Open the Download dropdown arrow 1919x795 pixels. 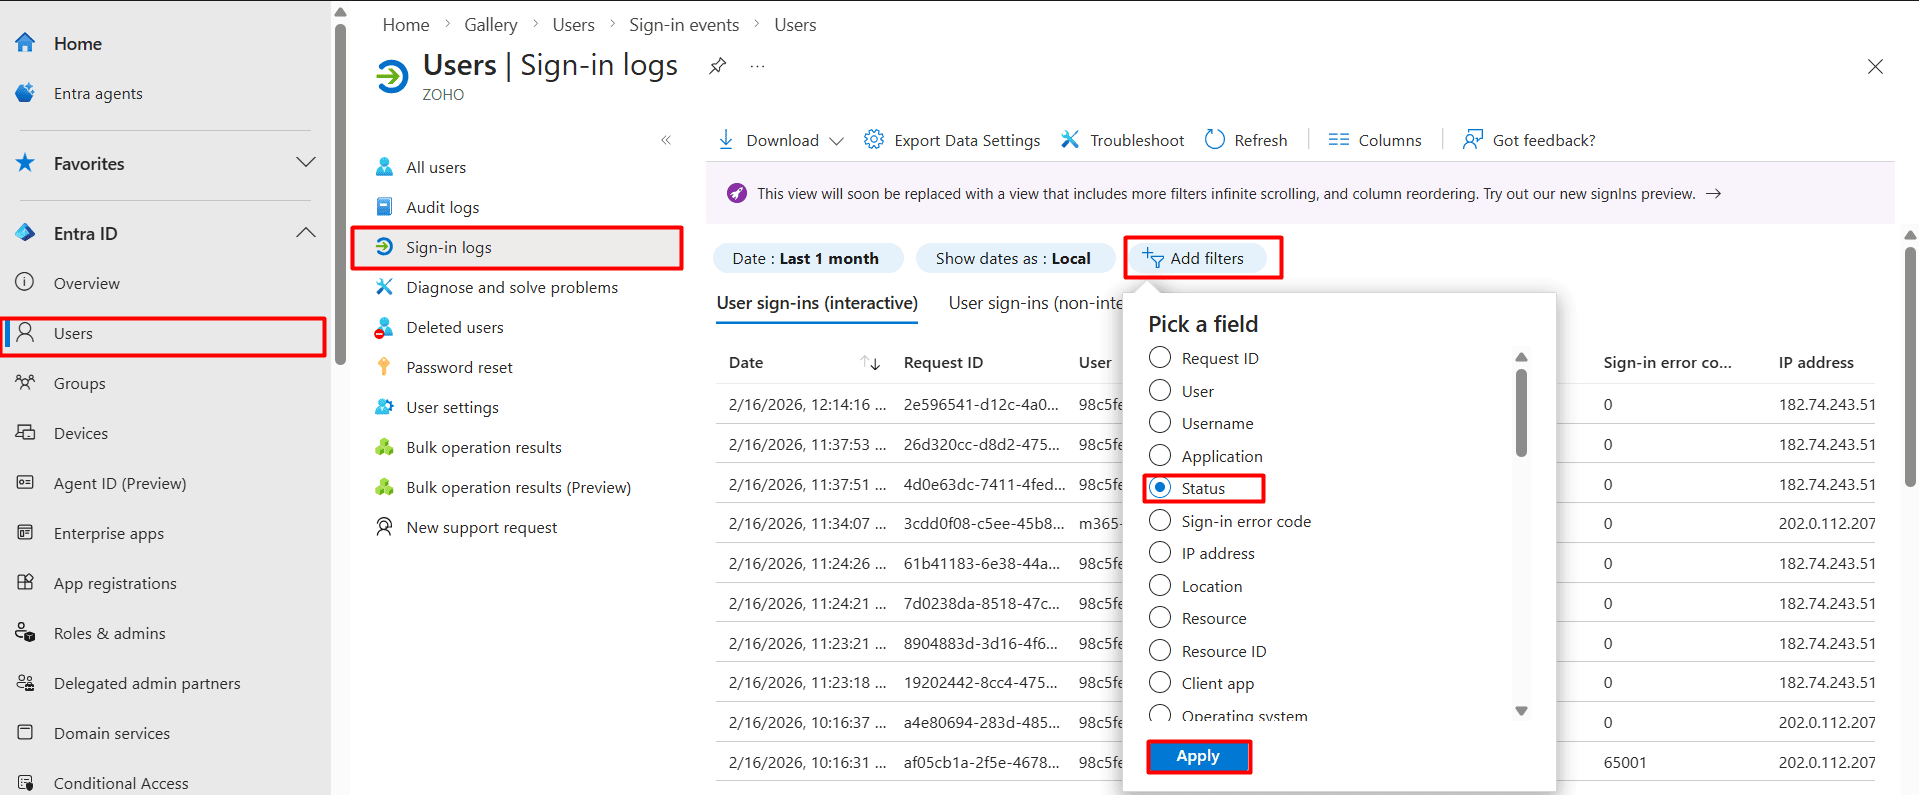click(836, 141)
